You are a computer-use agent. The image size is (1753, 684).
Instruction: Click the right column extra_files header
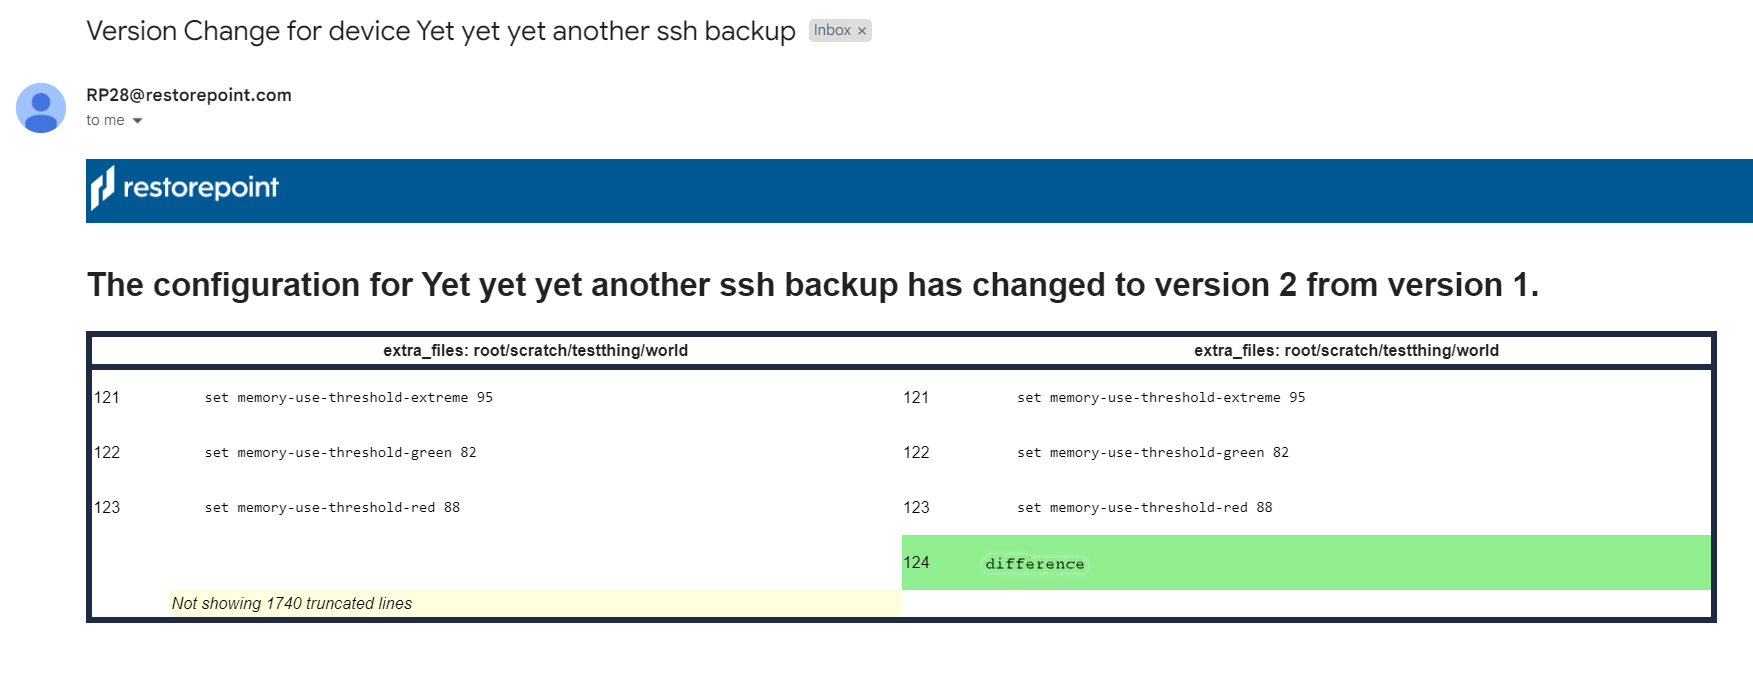click(1346, 350)
